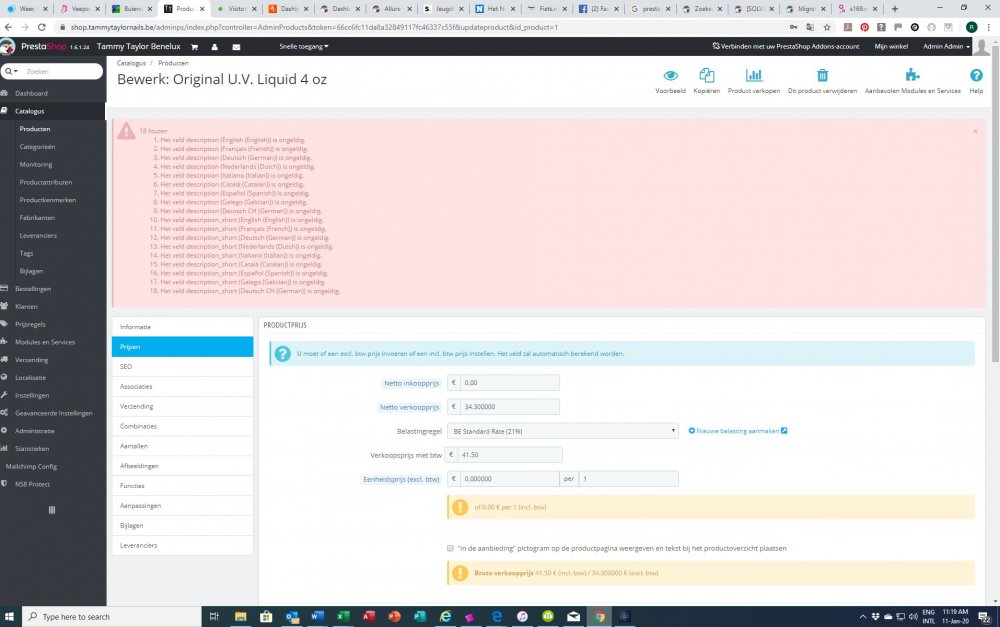Expand the Snelle toegang dropdown
The image size is (1000, 627).
pyautogui.click(x=304, y=47)
